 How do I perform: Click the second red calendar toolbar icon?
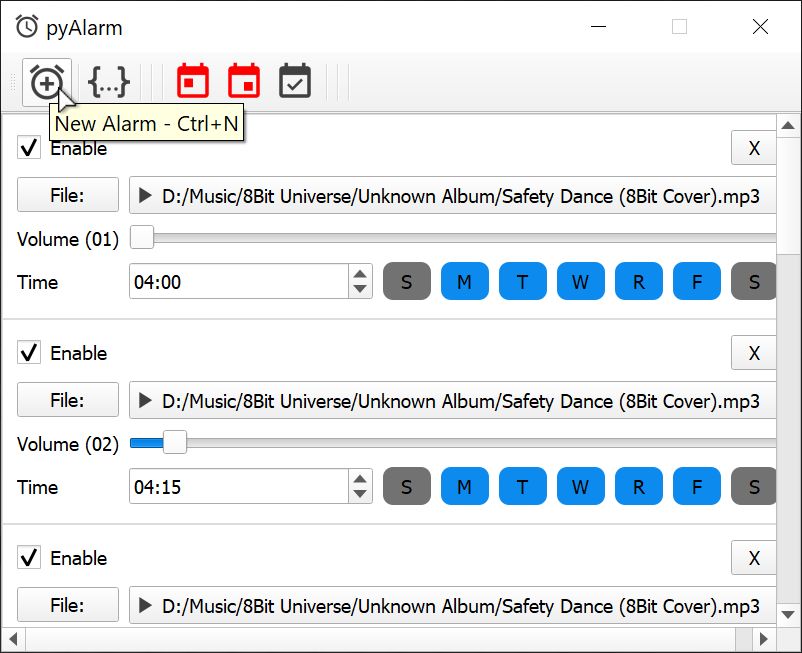point(244,81)
